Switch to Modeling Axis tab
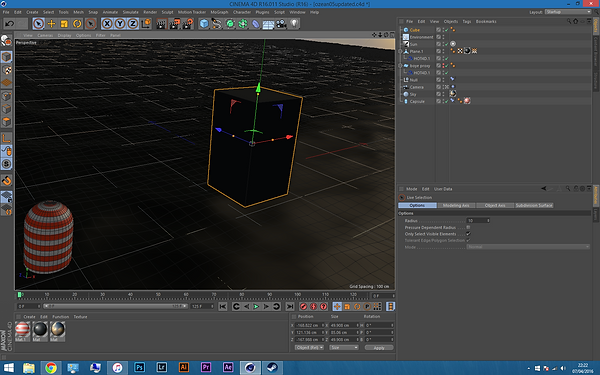Viewport: 600px width, 375px height. pos(456,205)
